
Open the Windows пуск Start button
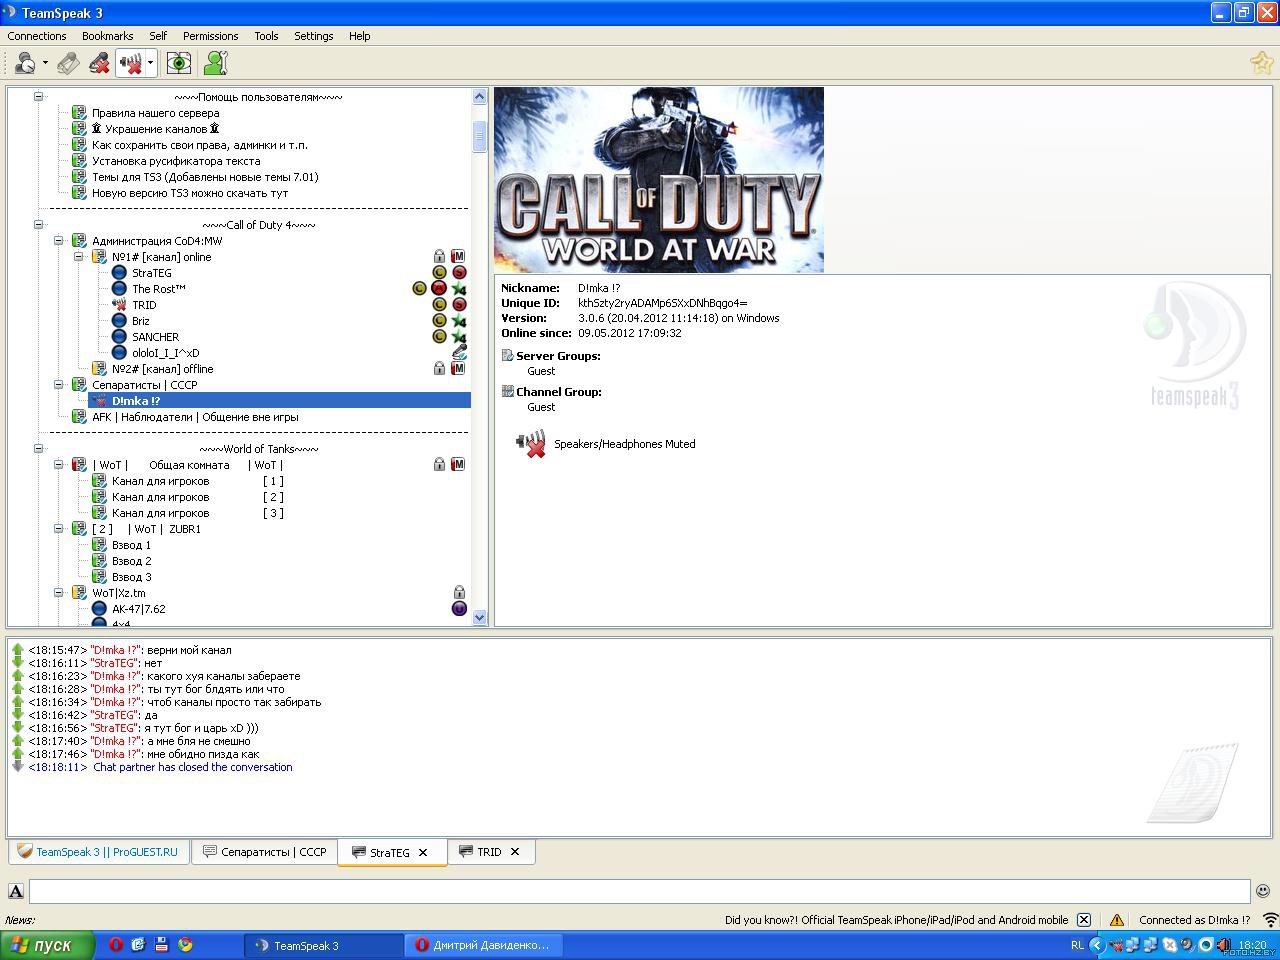[48, 945]
